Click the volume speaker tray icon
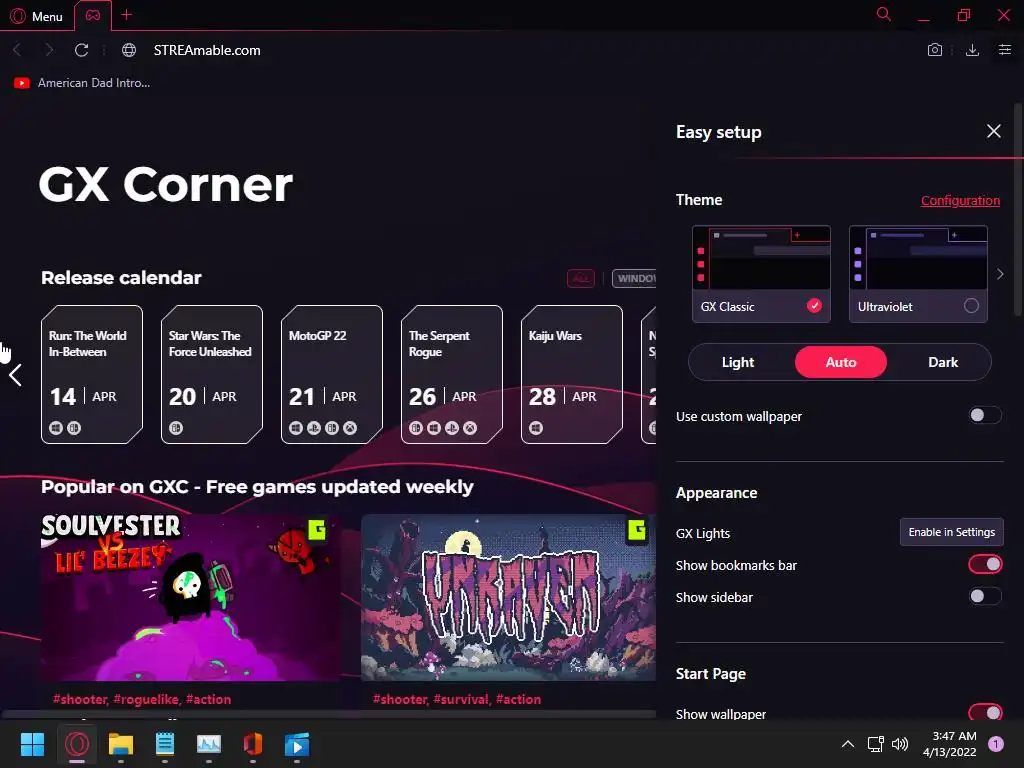The image size is (1024, 768). pos(900,744)
